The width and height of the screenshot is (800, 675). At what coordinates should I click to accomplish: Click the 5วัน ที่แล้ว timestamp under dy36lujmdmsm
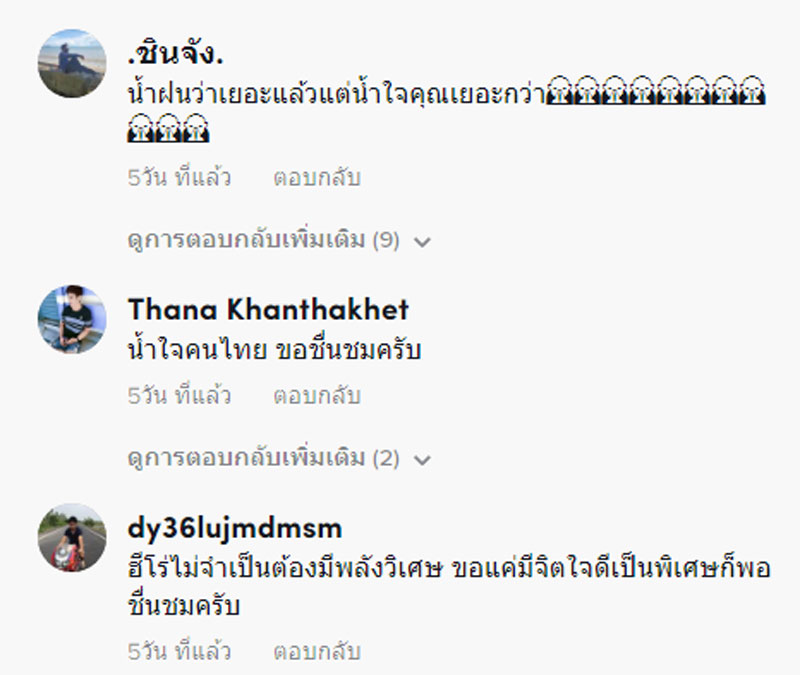tap(179, 652)
